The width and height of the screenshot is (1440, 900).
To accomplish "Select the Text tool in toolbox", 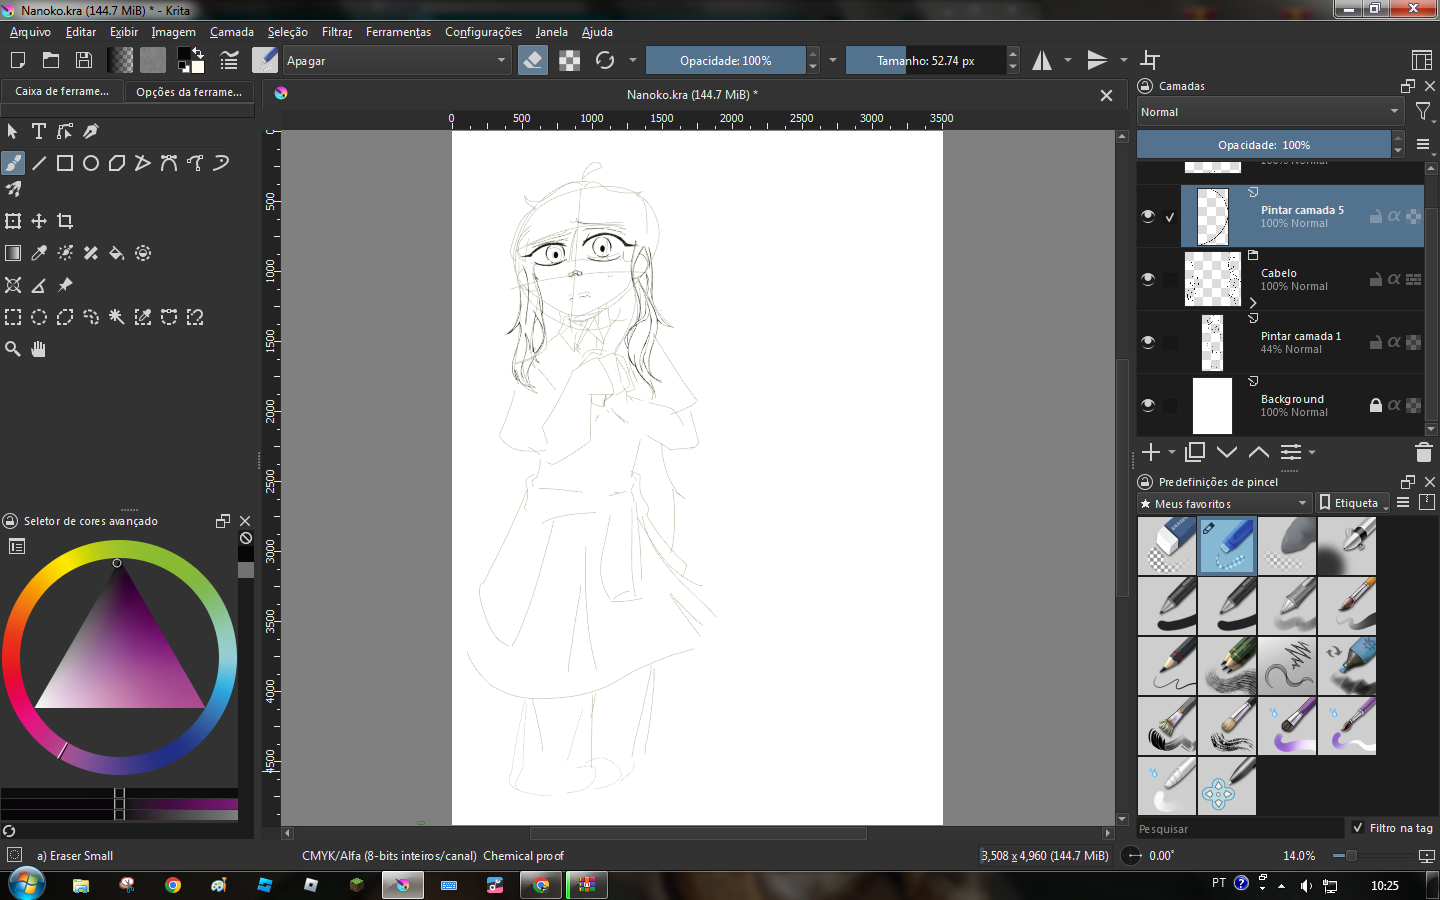I will click(39, 131).
